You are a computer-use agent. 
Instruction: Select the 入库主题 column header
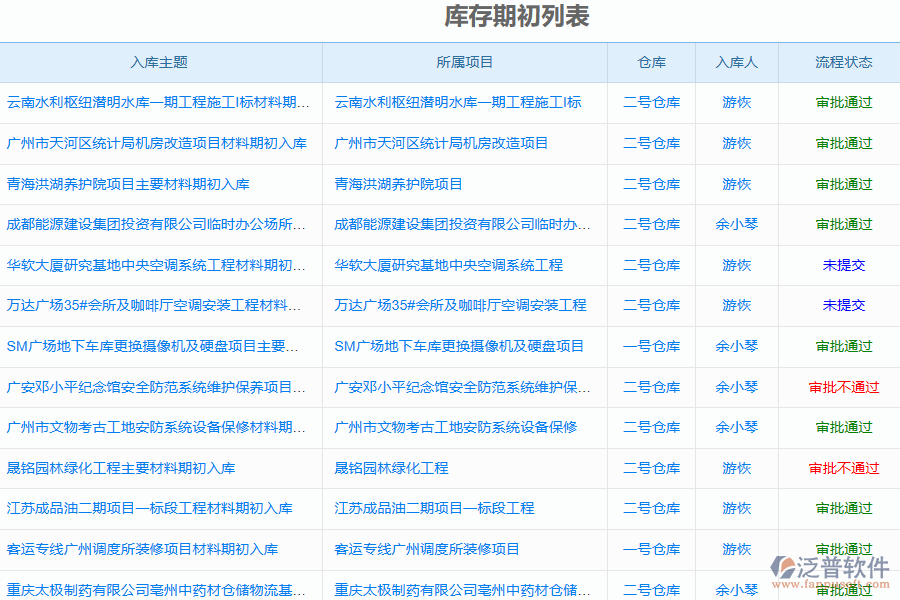coord(160,62)
